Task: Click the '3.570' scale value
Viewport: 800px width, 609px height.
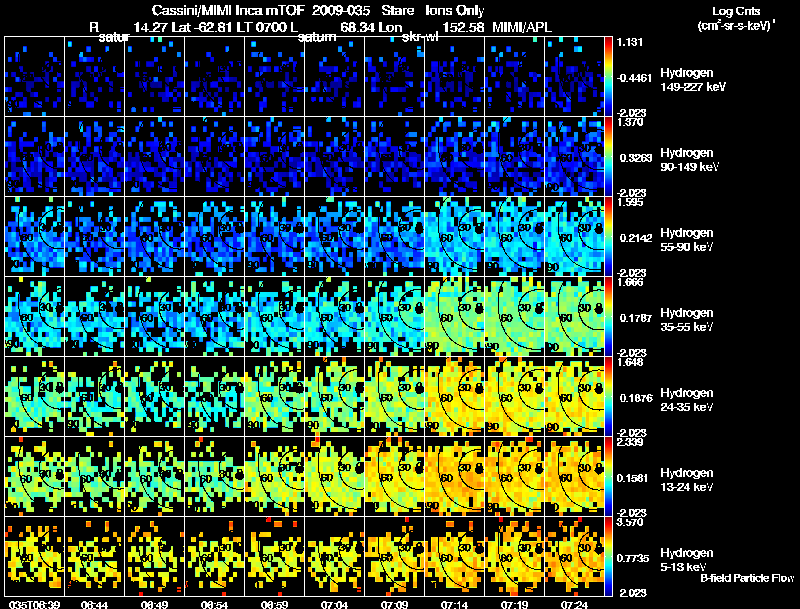Action: tap(630, 522)
